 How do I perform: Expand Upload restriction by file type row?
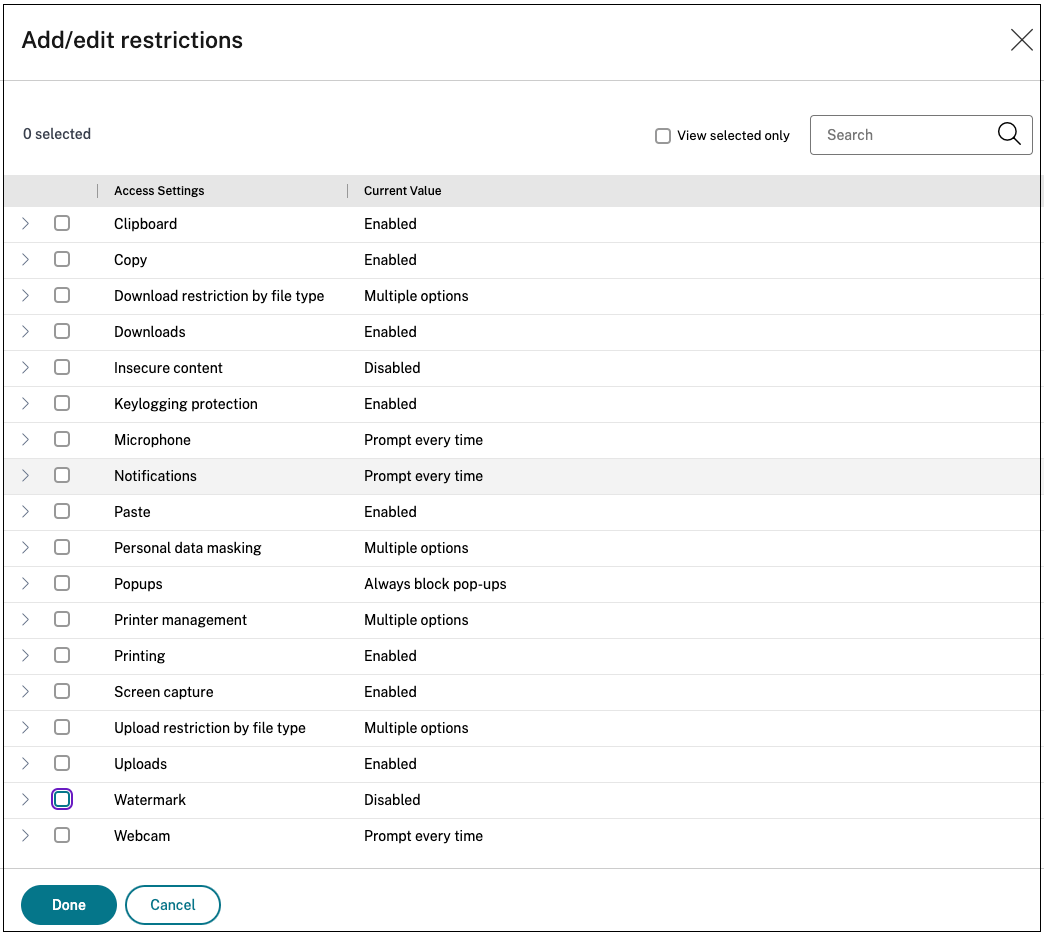point(26,728)
